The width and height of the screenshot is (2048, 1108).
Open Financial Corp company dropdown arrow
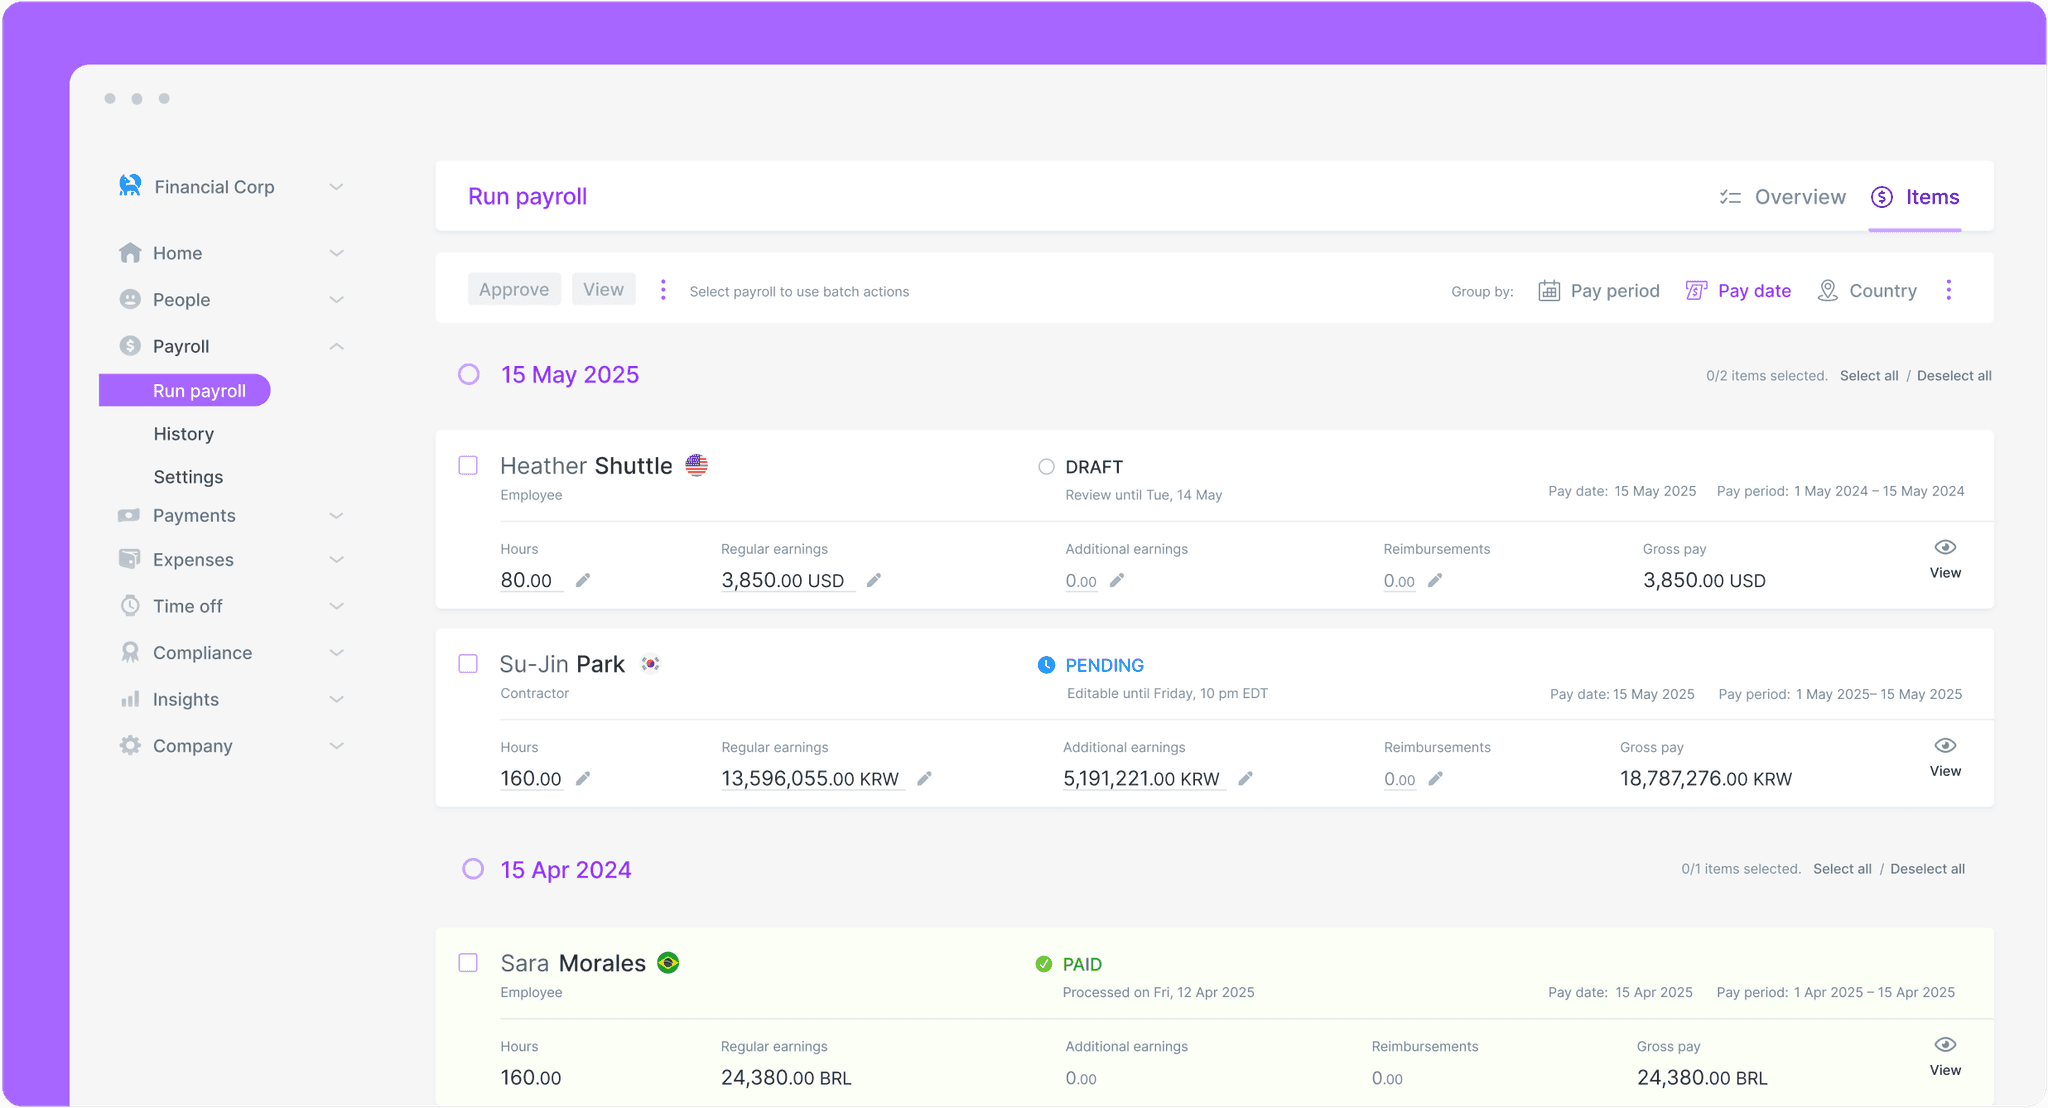(x=337, y=187)
